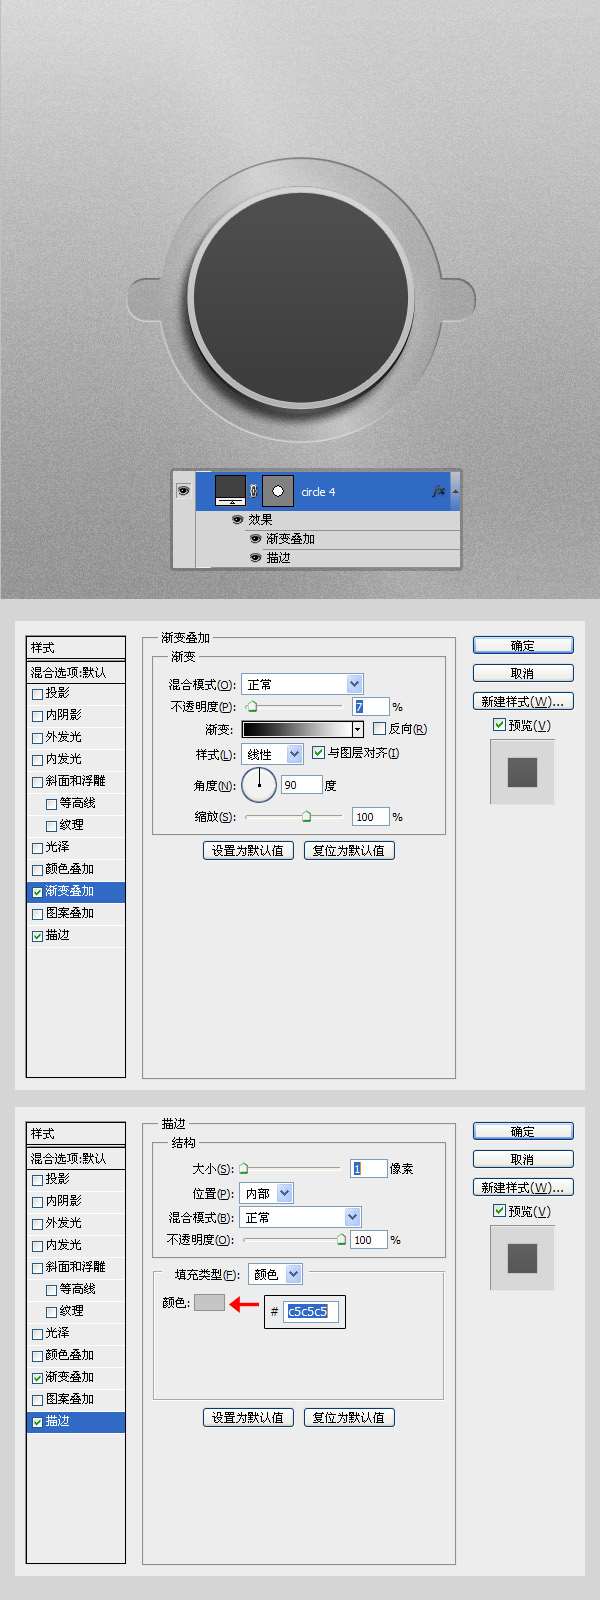Click the fx icon on circle 4 layer
Image resolution: width=600 pixels, height=1600 pixels.
(x=438, y=491)
